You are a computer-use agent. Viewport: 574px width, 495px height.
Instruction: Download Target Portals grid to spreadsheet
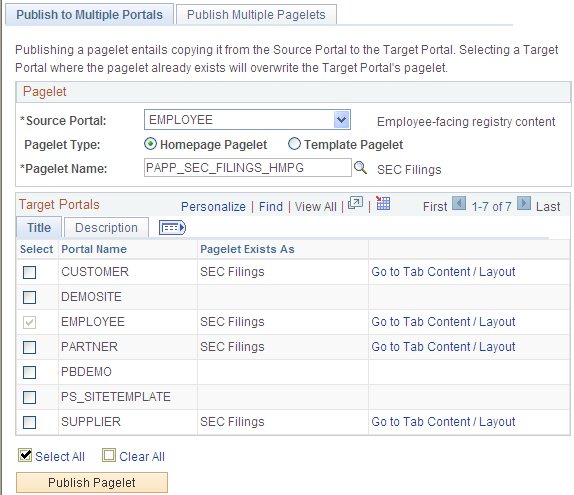click(x=383, y=203)
